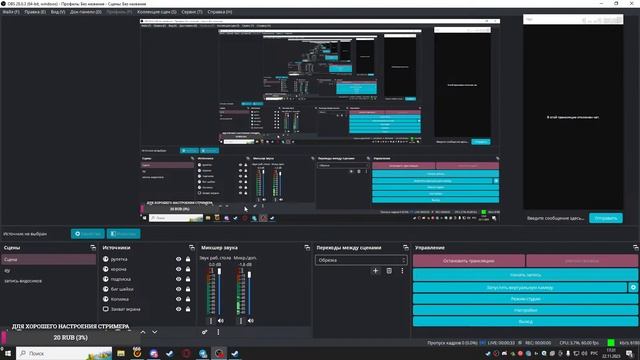
Task: Open desktop audio channel options menu
Action: (211, 321)
